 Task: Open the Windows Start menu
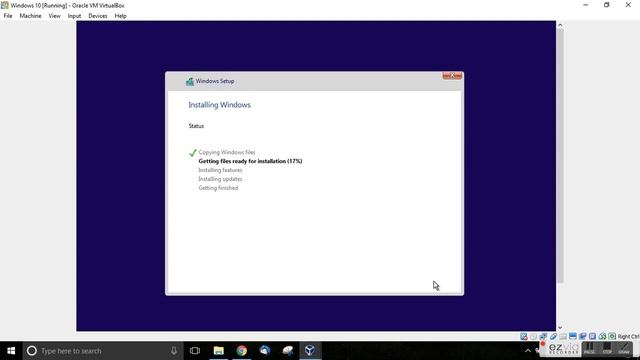[x=11, y=351]
